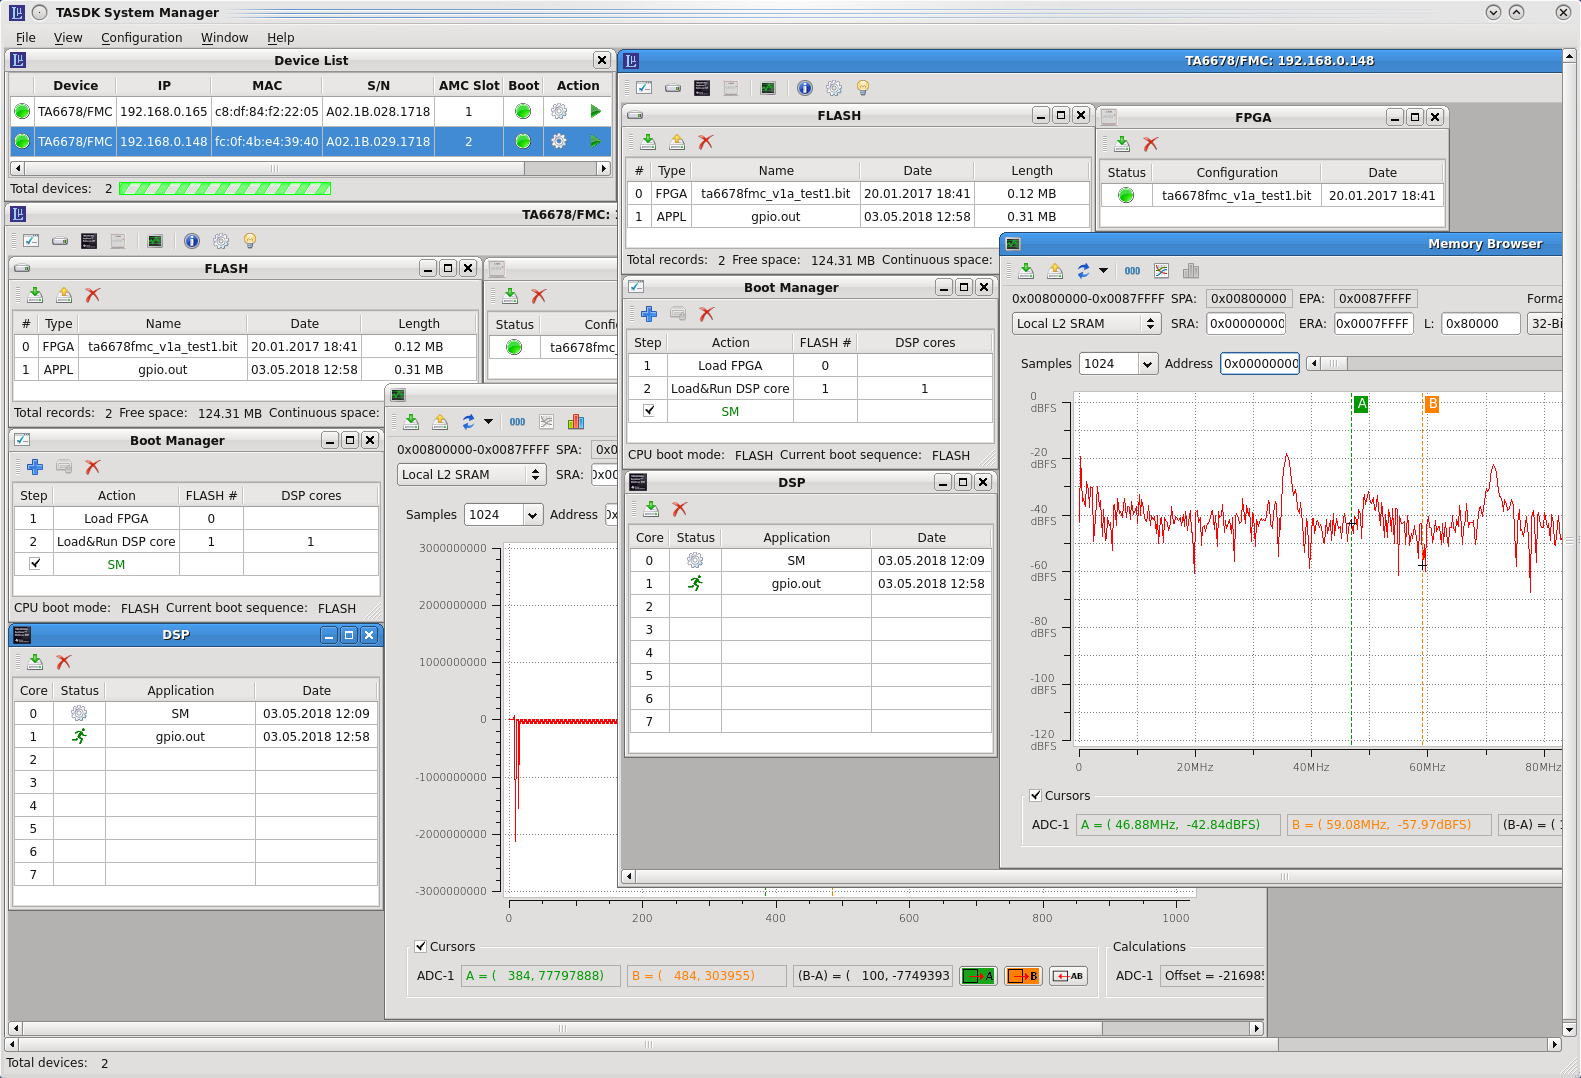Image resolution: width=1581 pixels, height=1078 pixels.
Task: Toggle the SM checkbox in left Boot Manager
Action: [x=35, y=564]
